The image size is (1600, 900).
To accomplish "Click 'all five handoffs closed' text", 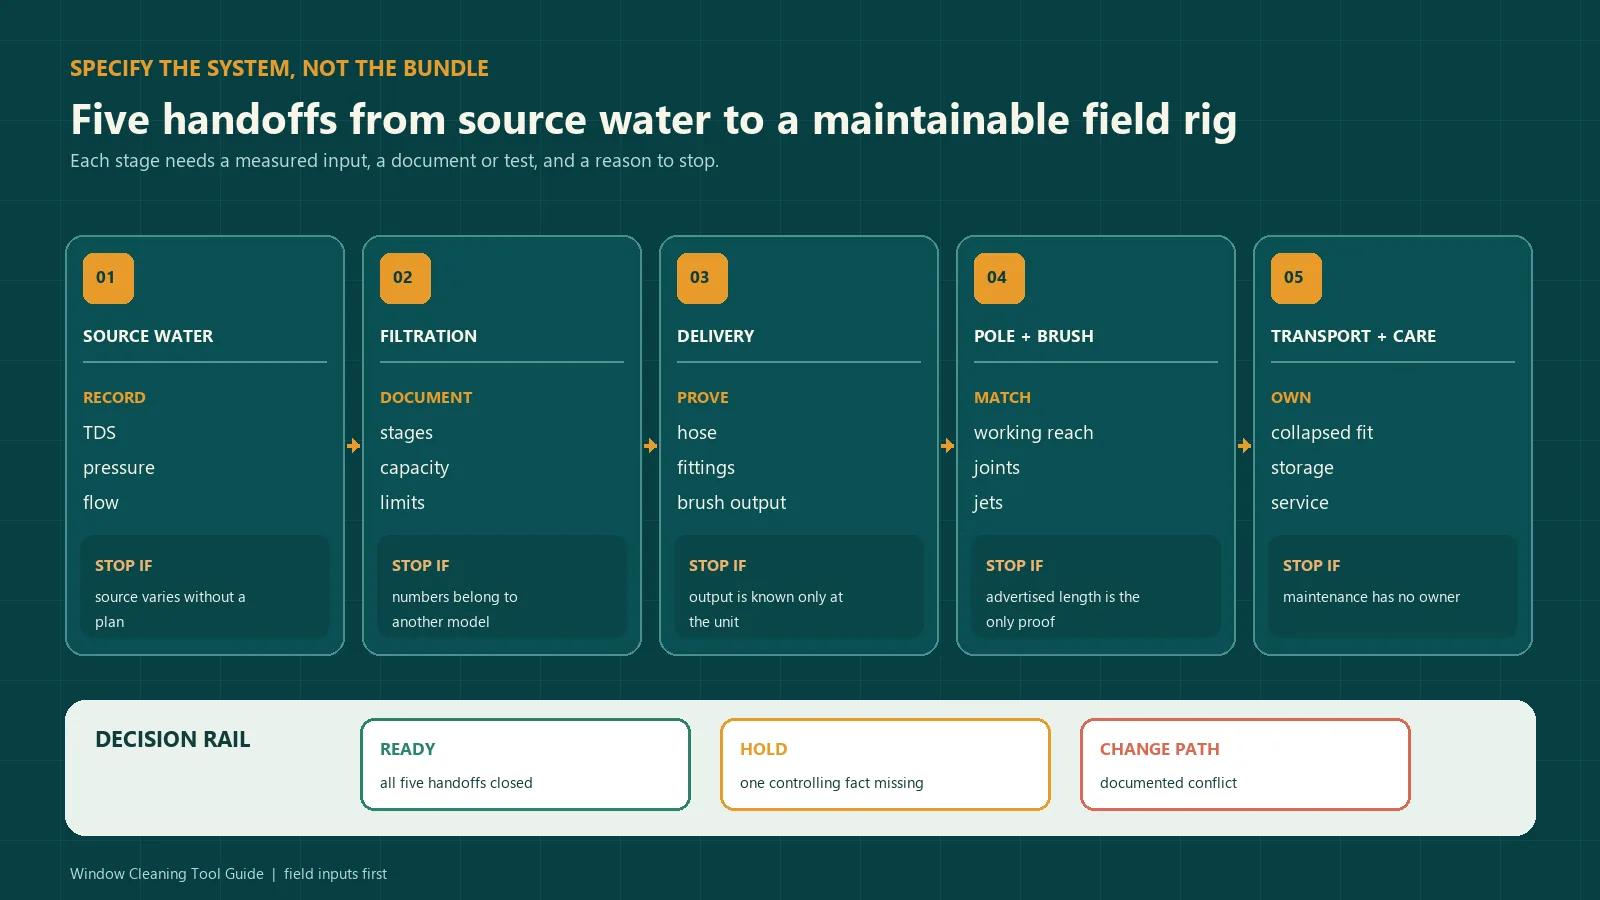I will pyautogui.click(x=456, y=783).
